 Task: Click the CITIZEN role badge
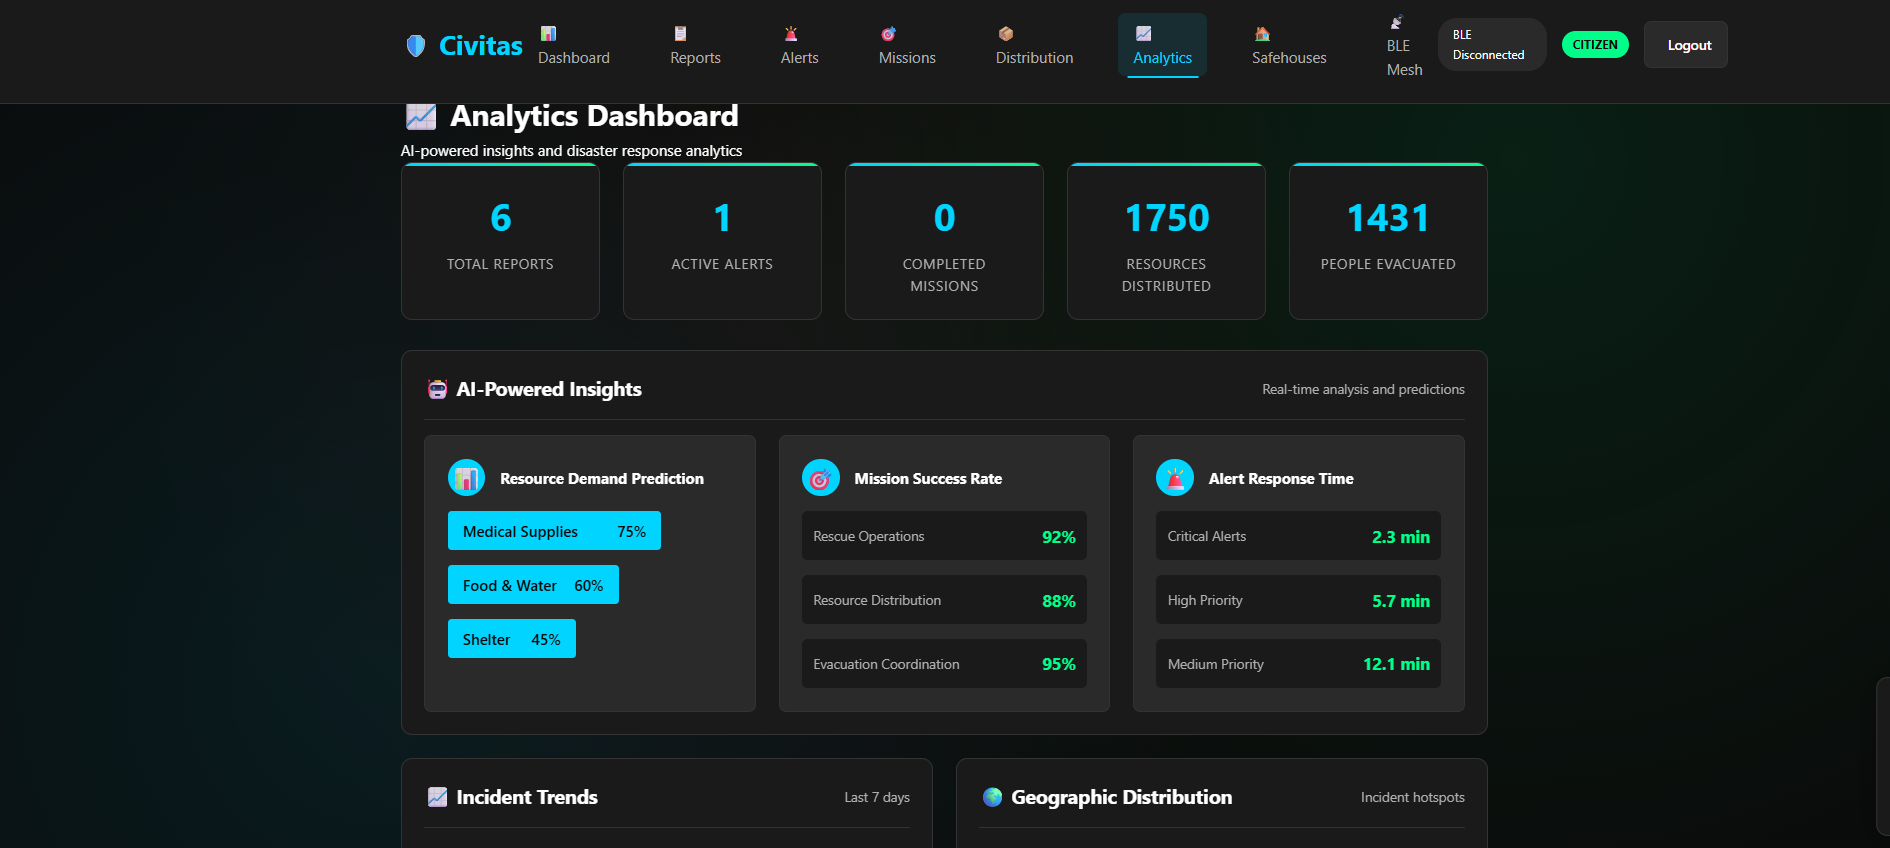point(1595,45)
